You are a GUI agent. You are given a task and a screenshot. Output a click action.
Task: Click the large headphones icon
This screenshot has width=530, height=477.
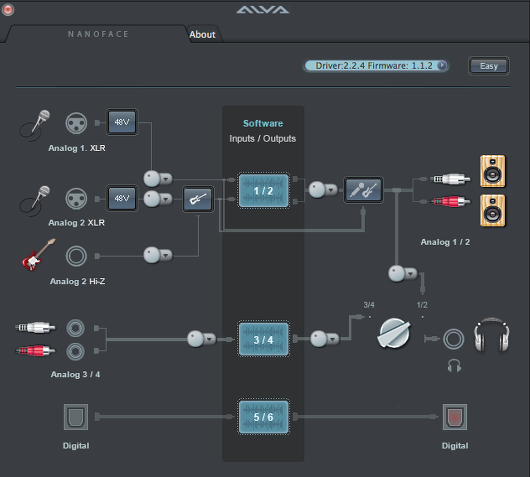pos(492,335)
